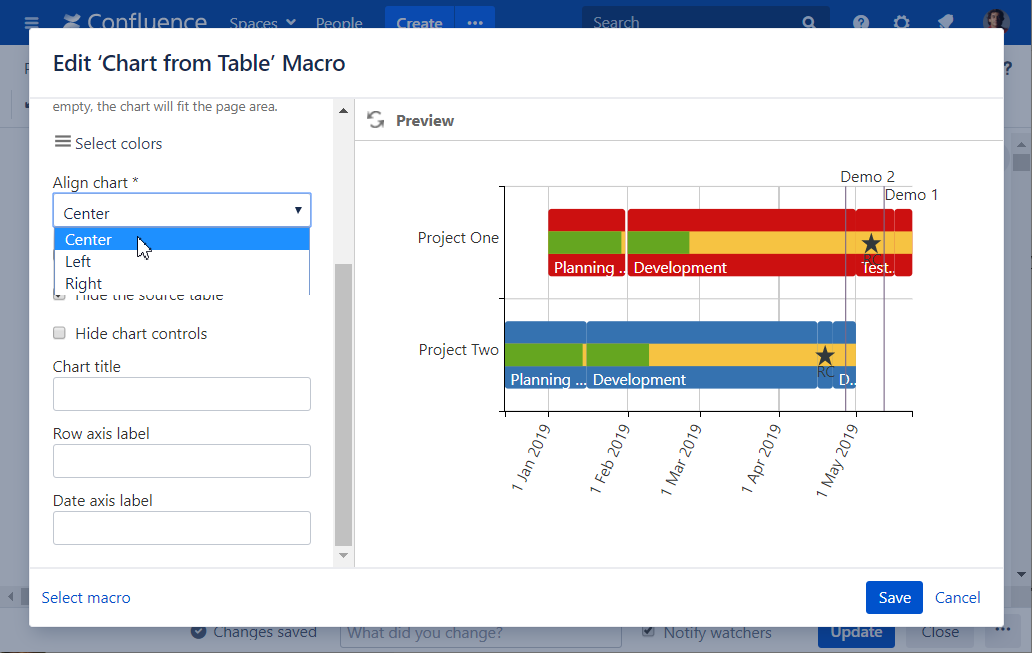Open the user profile avatar
This screenshot has height=653, width=1032.
point(996,22)
